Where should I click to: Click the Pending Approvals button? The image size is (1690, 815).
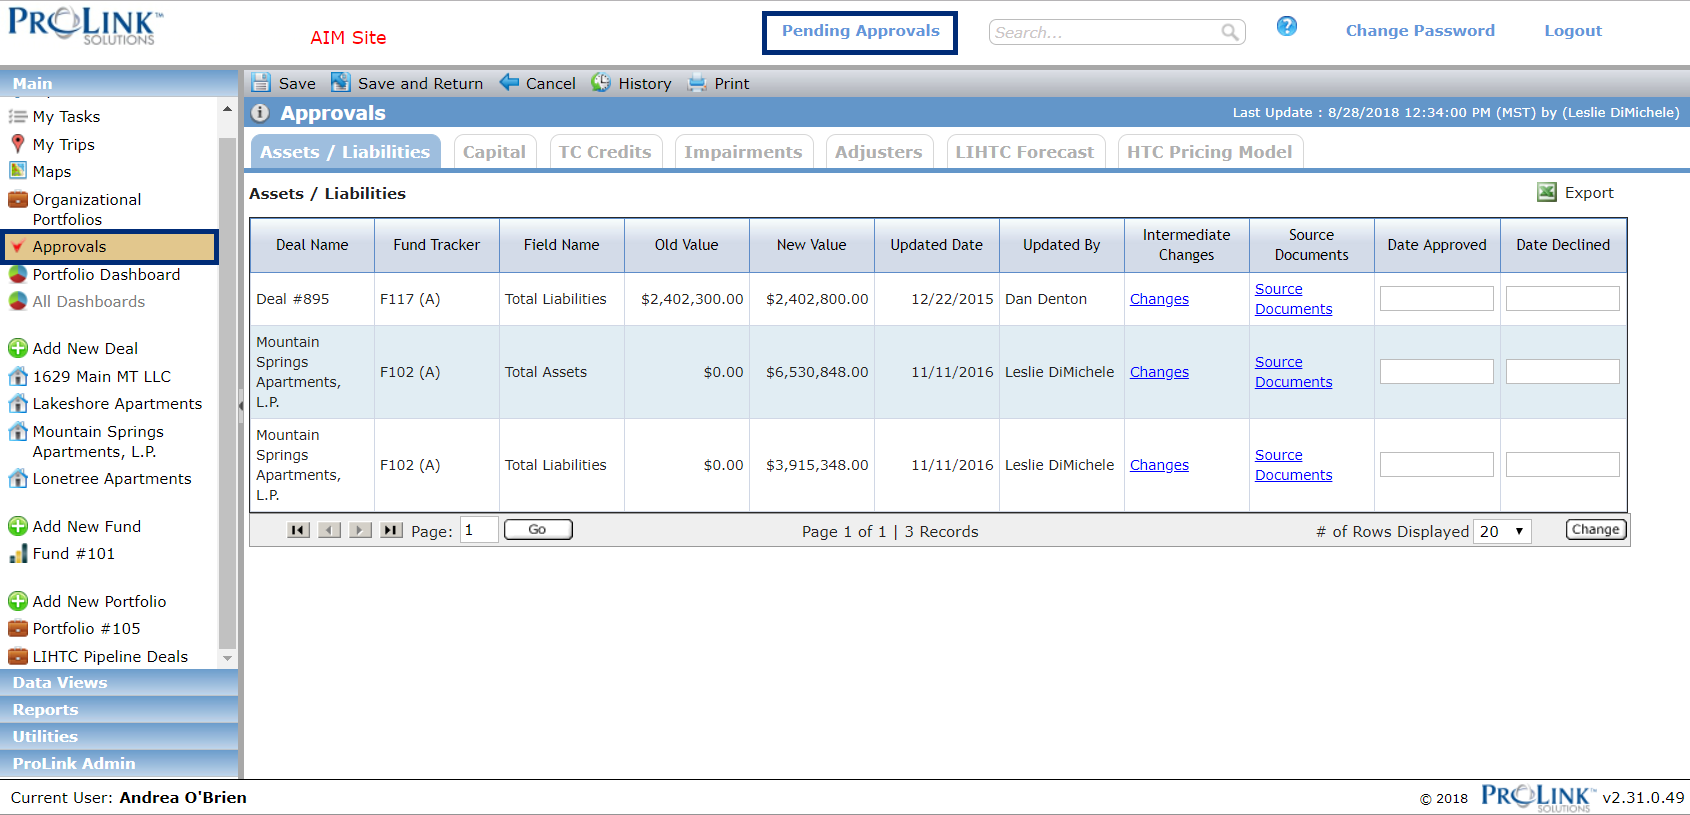pos(860,32)
